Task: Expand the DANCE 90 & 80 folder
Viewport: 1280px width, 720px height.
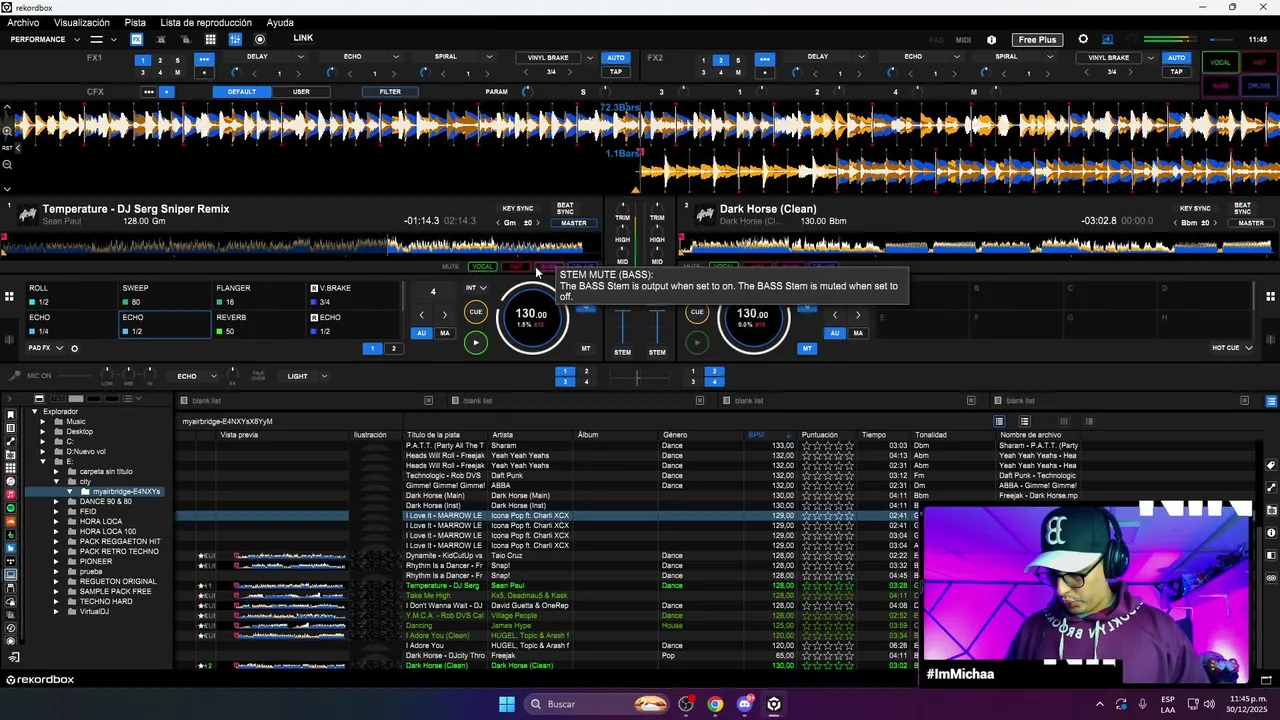Action: click(56, 501)
